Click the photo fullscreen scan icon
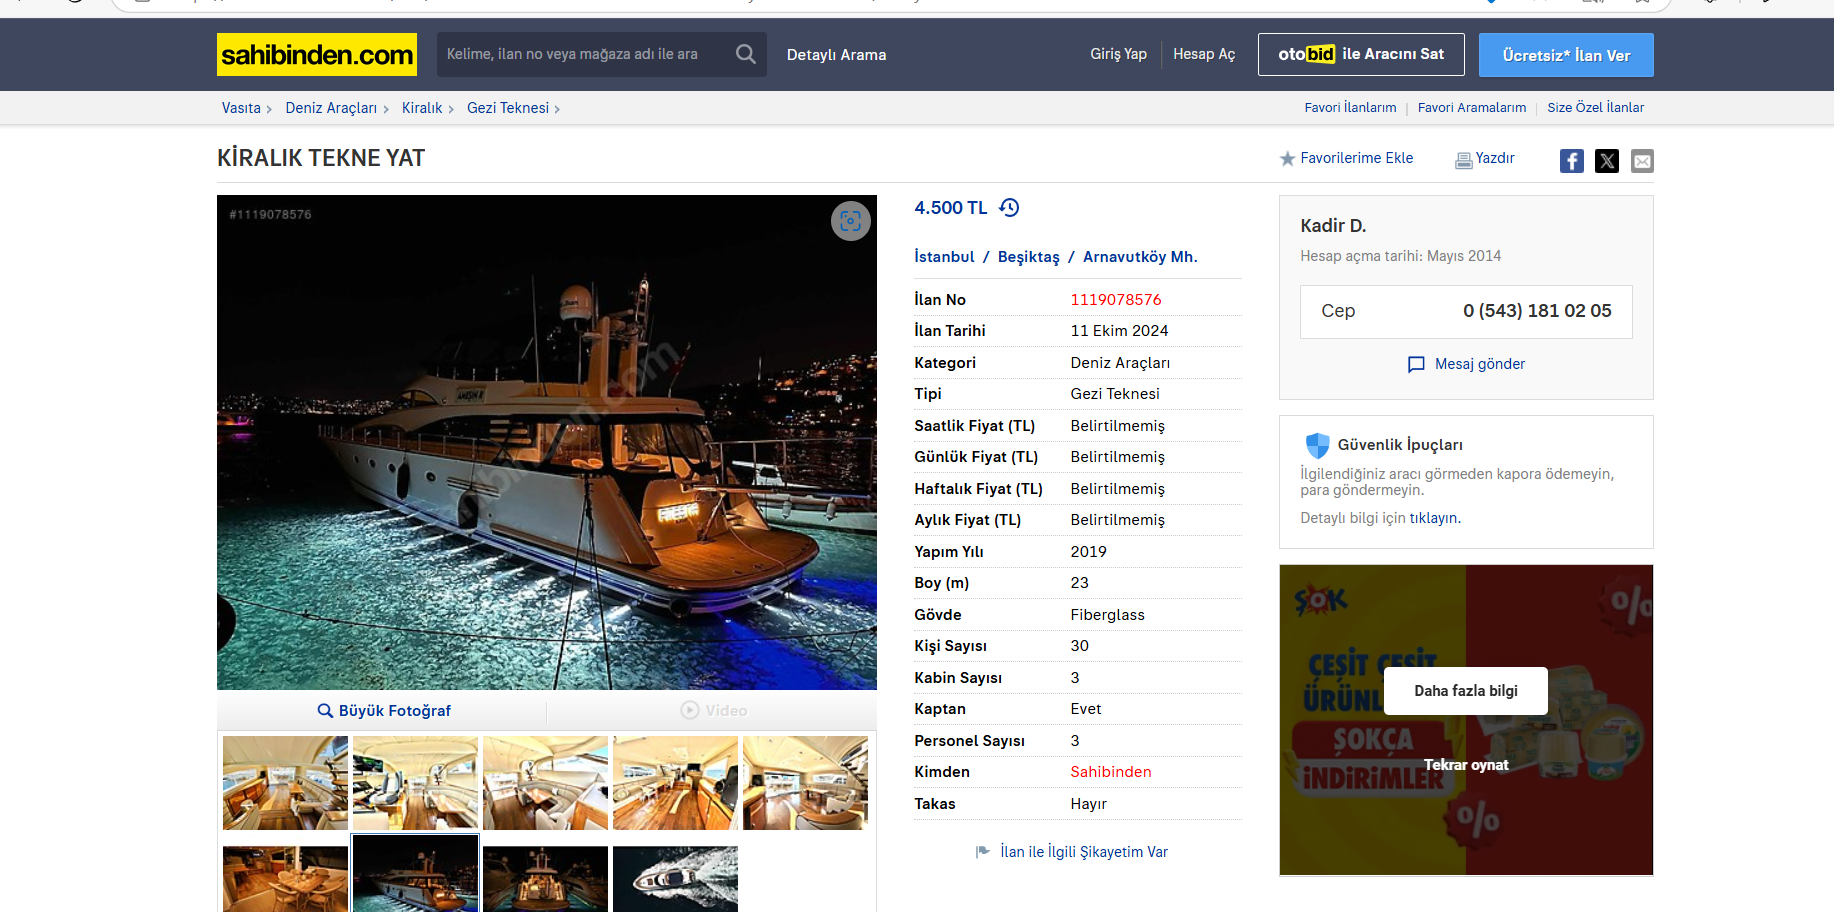Viewport: 1834px width, 912px height. click(x=851, y=221)
